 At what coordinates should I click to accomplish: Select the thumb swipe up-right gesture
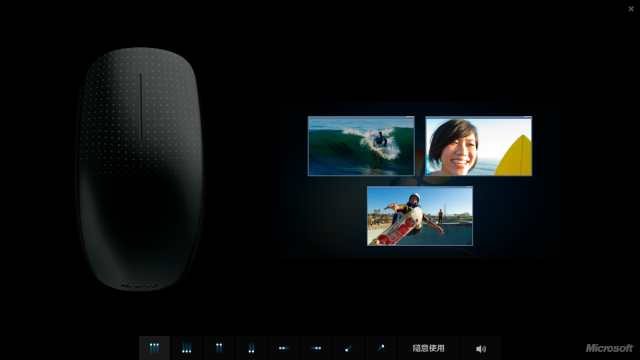coord(381,348)
